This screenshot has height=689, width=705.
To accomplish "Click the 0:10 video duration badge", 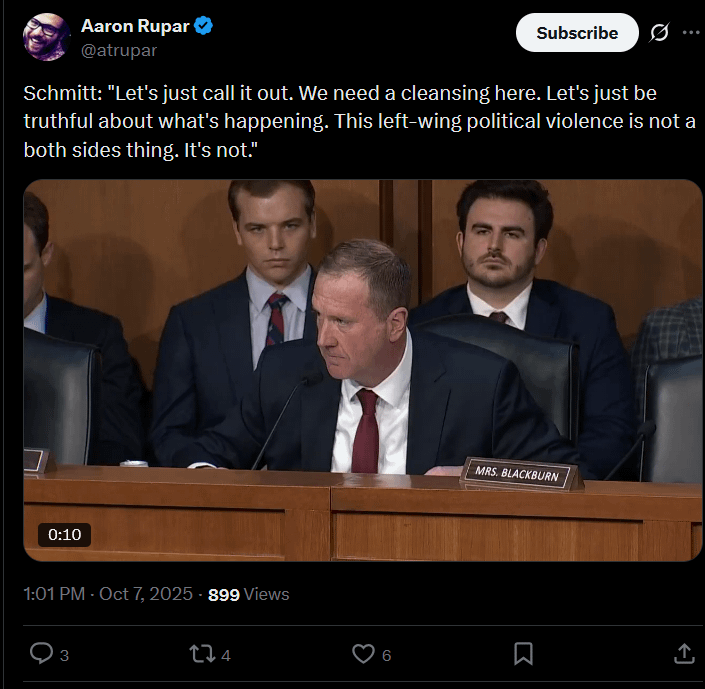I will click(x=65, y=534).
